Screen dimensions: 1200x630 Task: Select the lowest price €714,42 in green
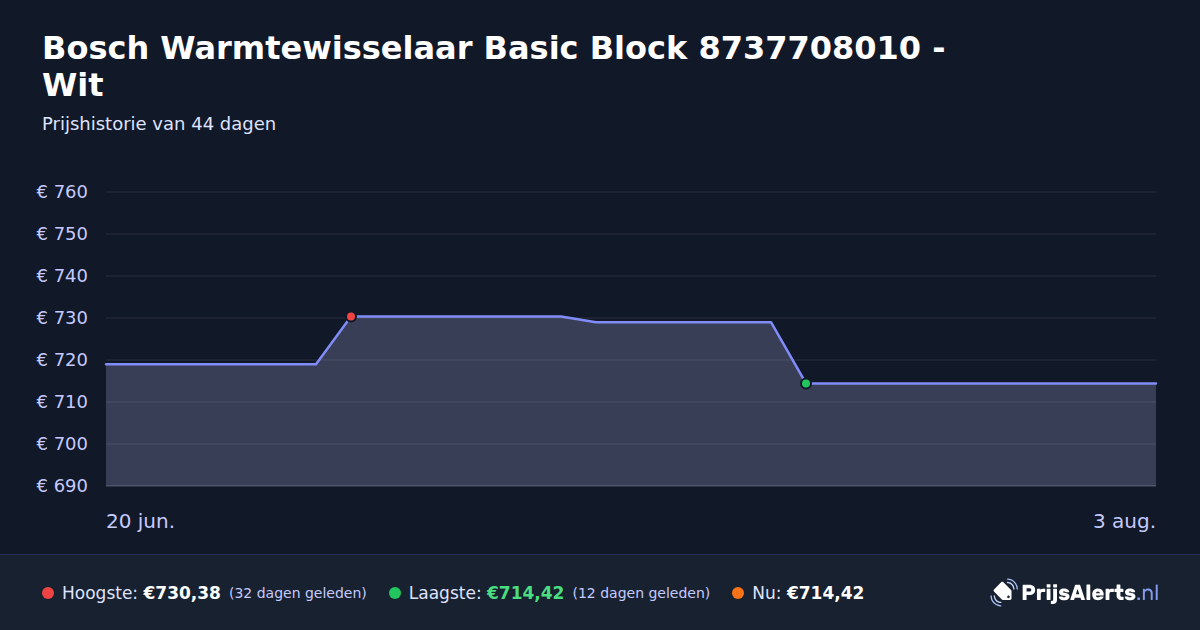(x=525, y=593)
